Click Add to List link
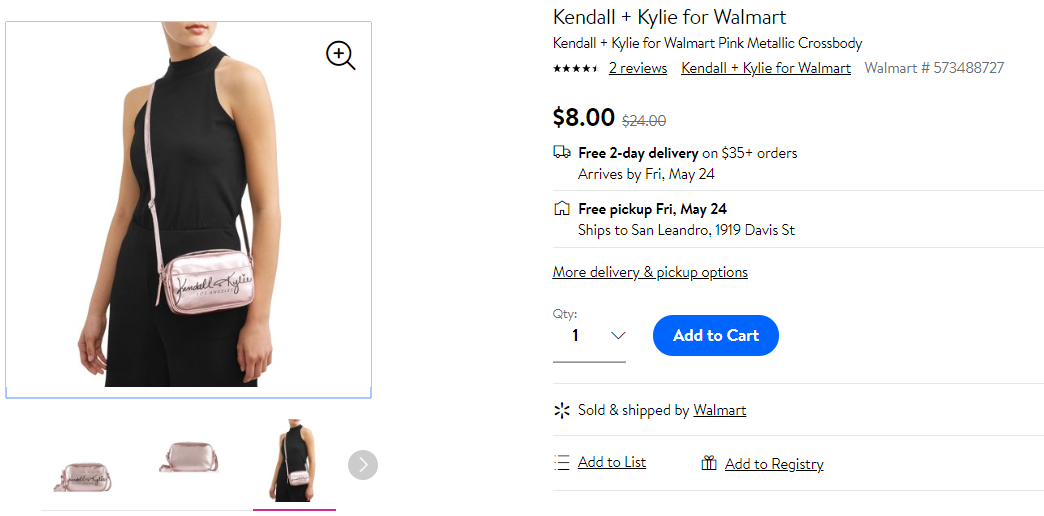The width and height of the screenshot is (1044, 516). pos(612,462)
